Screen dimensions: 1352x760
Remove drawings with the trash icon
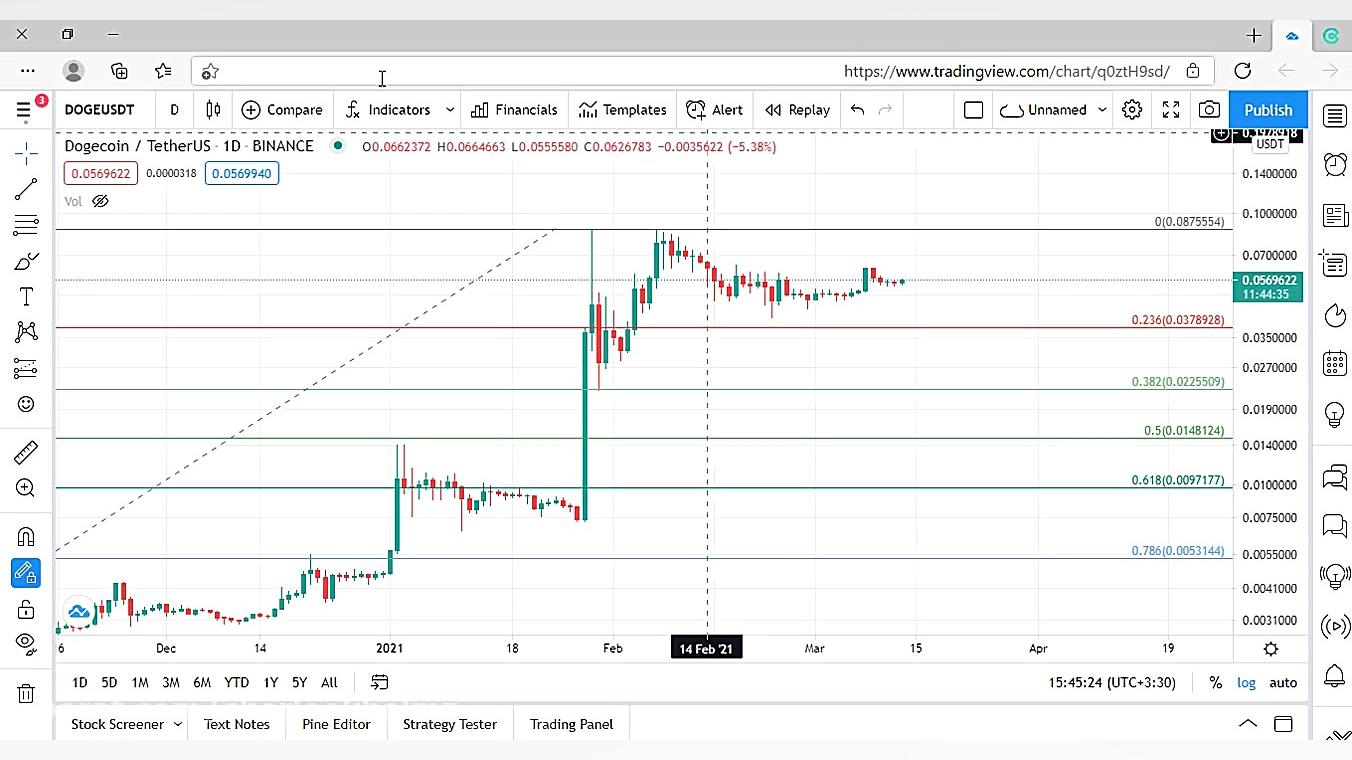26,693
